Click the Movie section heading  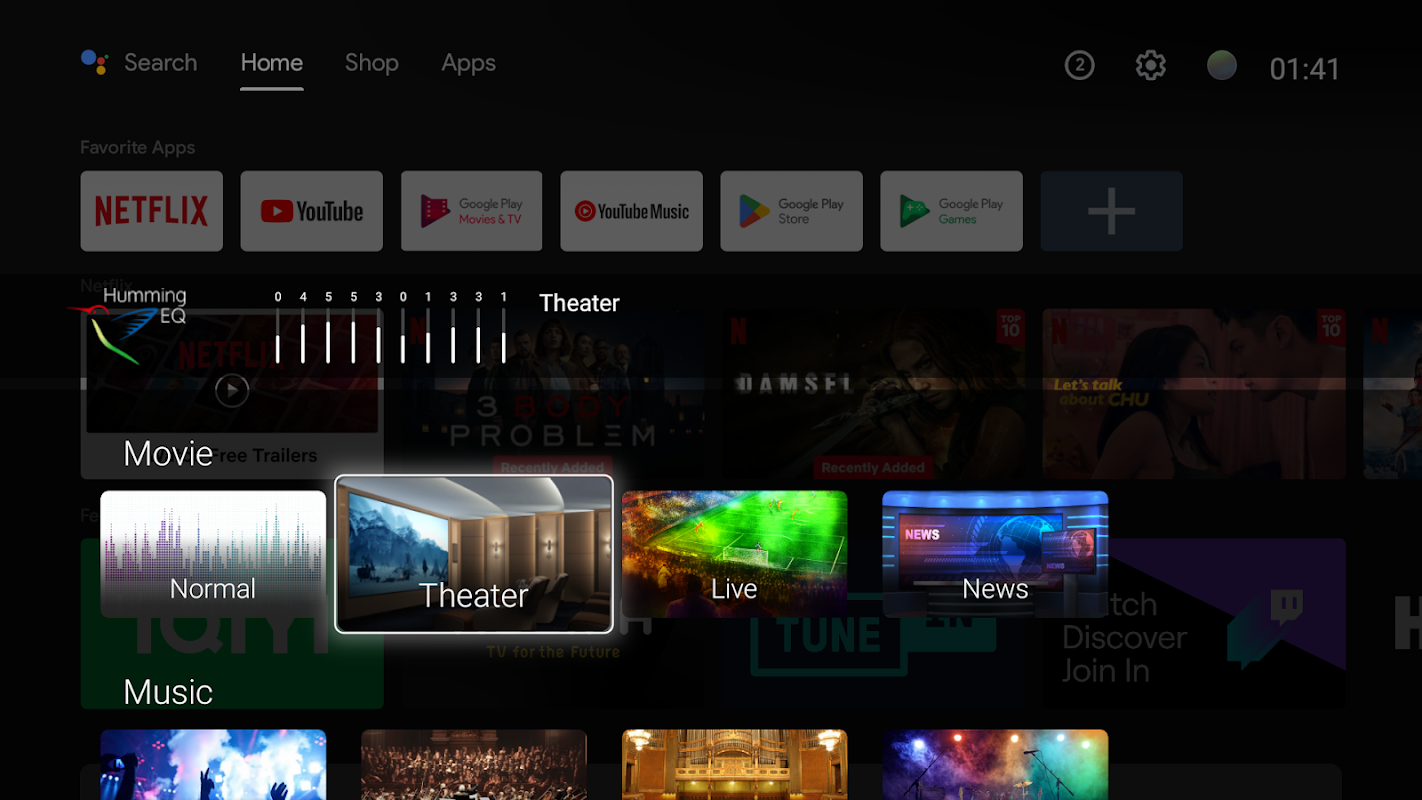click(168, 453)
